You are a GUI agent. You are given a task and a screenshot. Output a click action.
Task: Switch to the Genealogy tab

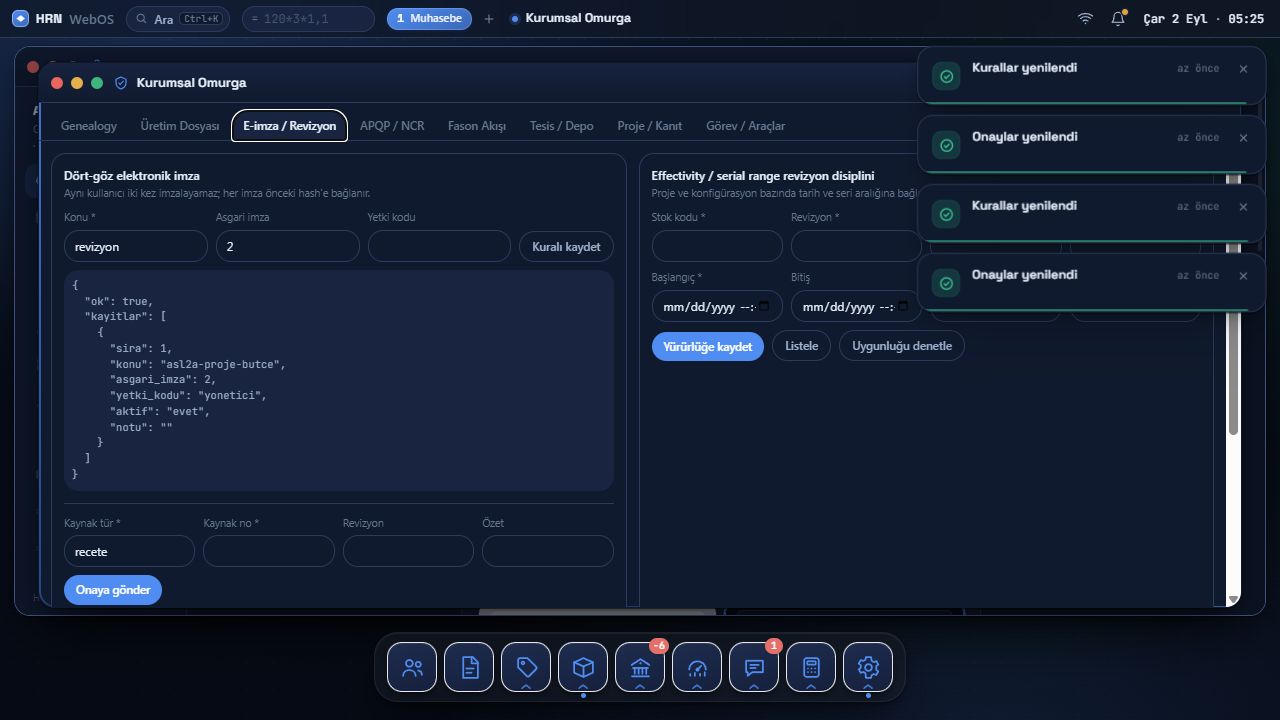click(x=89, y=126)
